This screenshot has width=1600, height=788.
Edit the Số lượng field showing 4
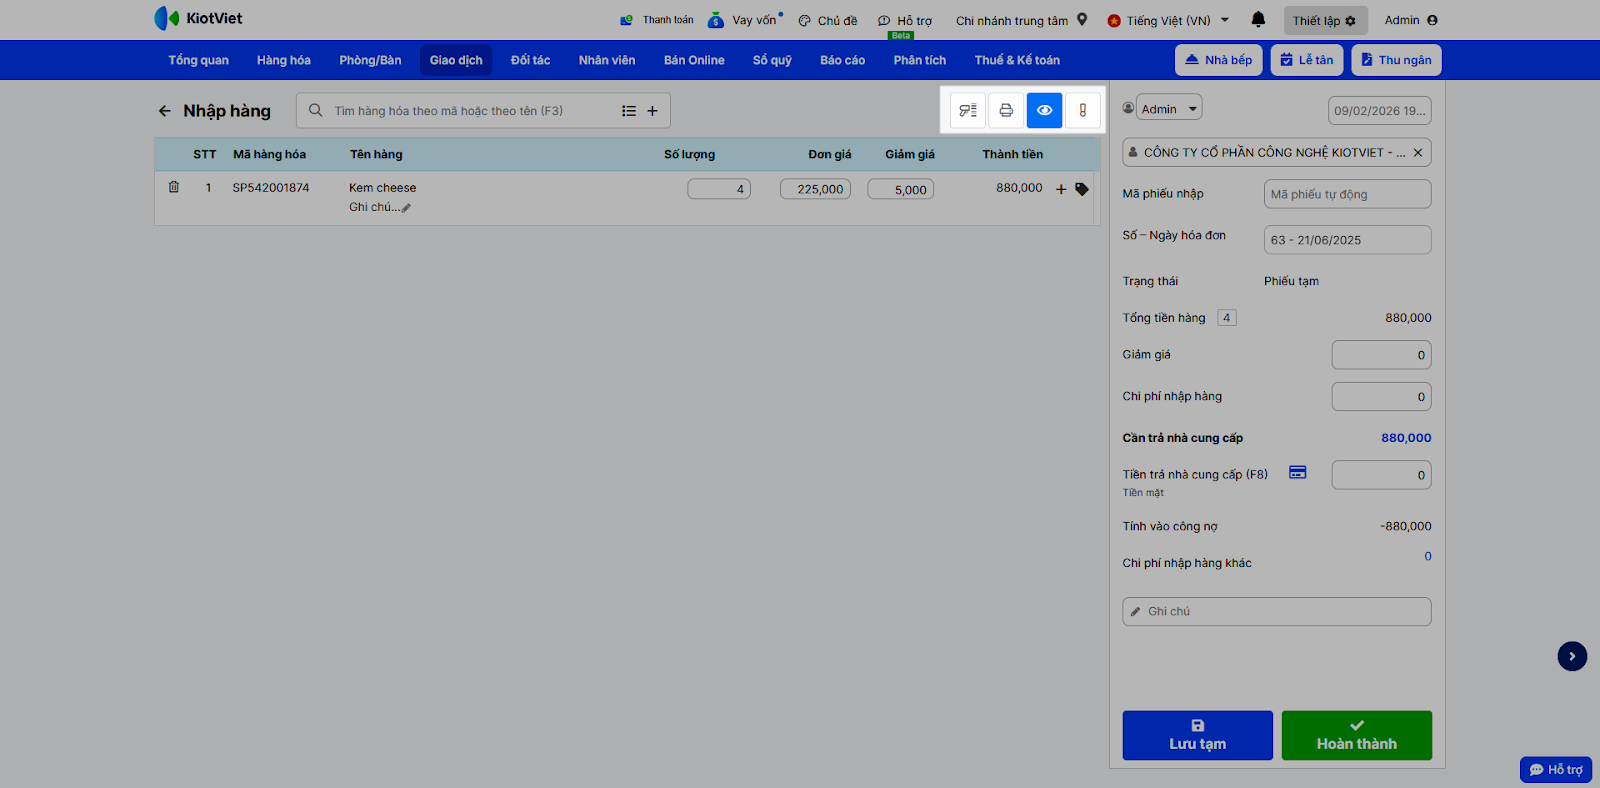(x=719, y=189)
